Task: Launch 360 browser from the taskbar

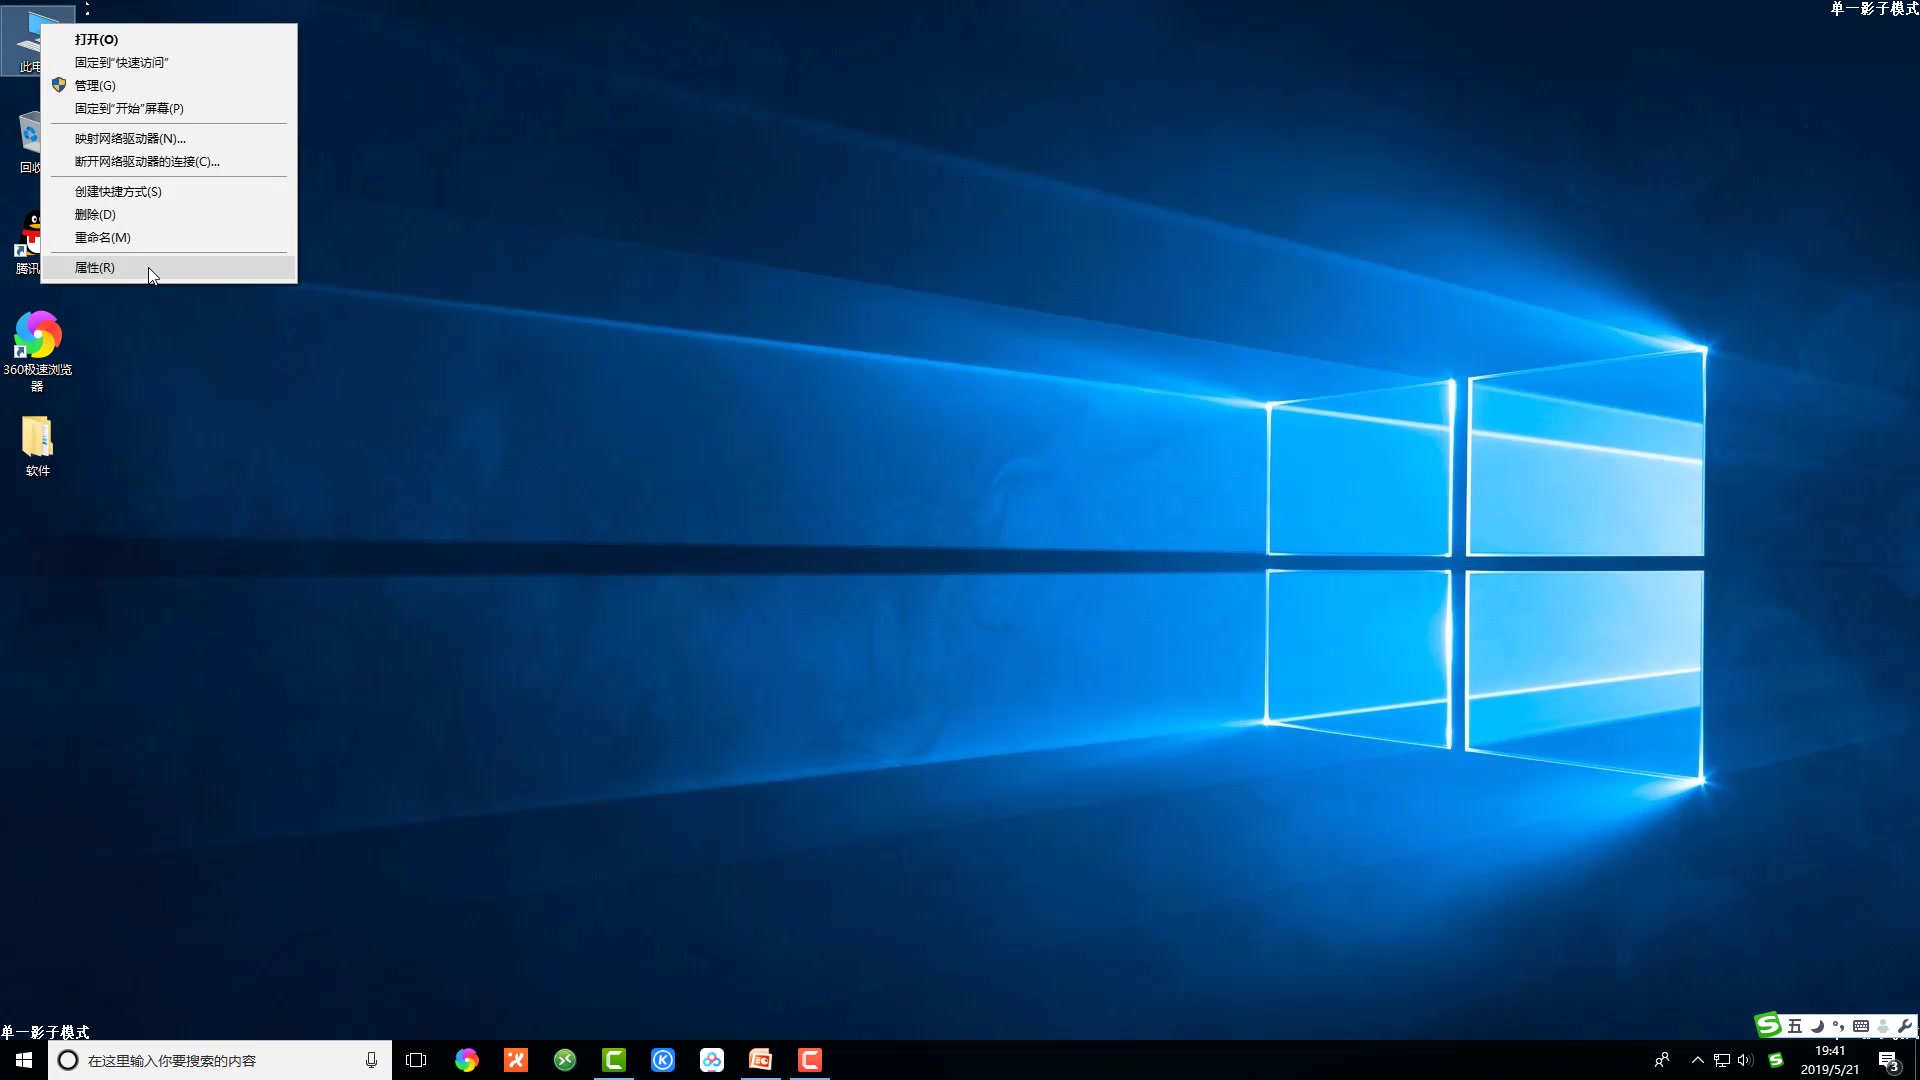Action: 467,1060
